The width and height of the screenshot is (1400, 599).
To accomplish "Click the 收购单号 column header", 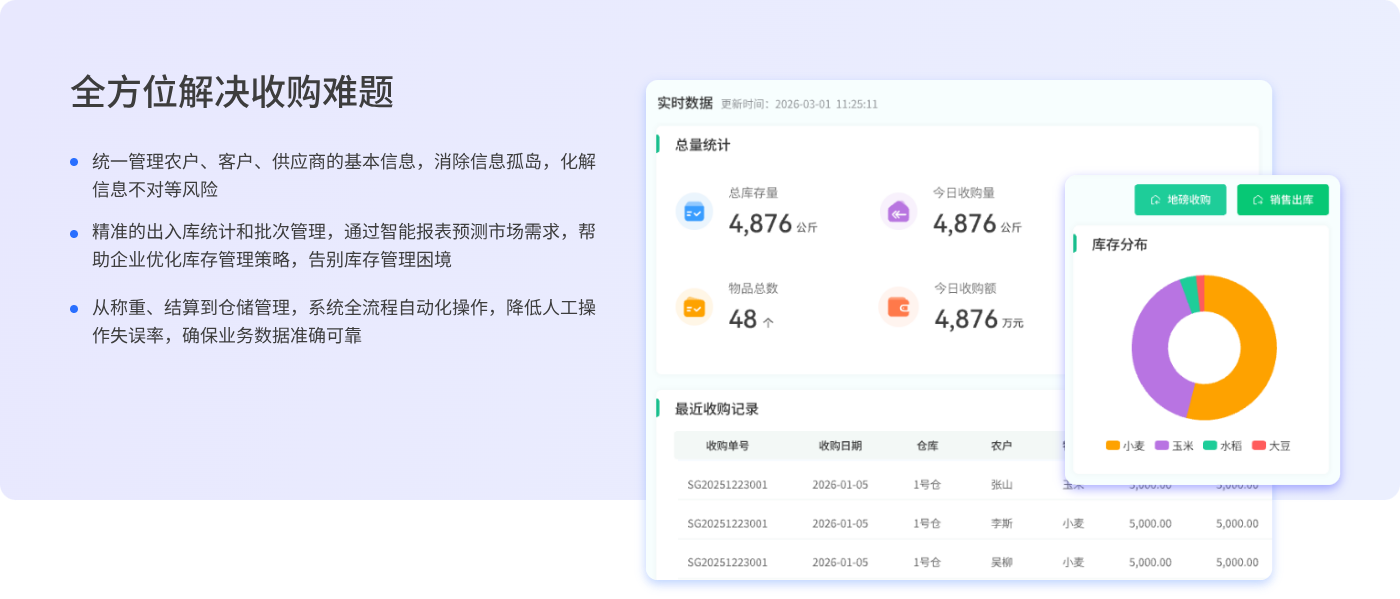I will pyautogui.click(x=727, y=446).
